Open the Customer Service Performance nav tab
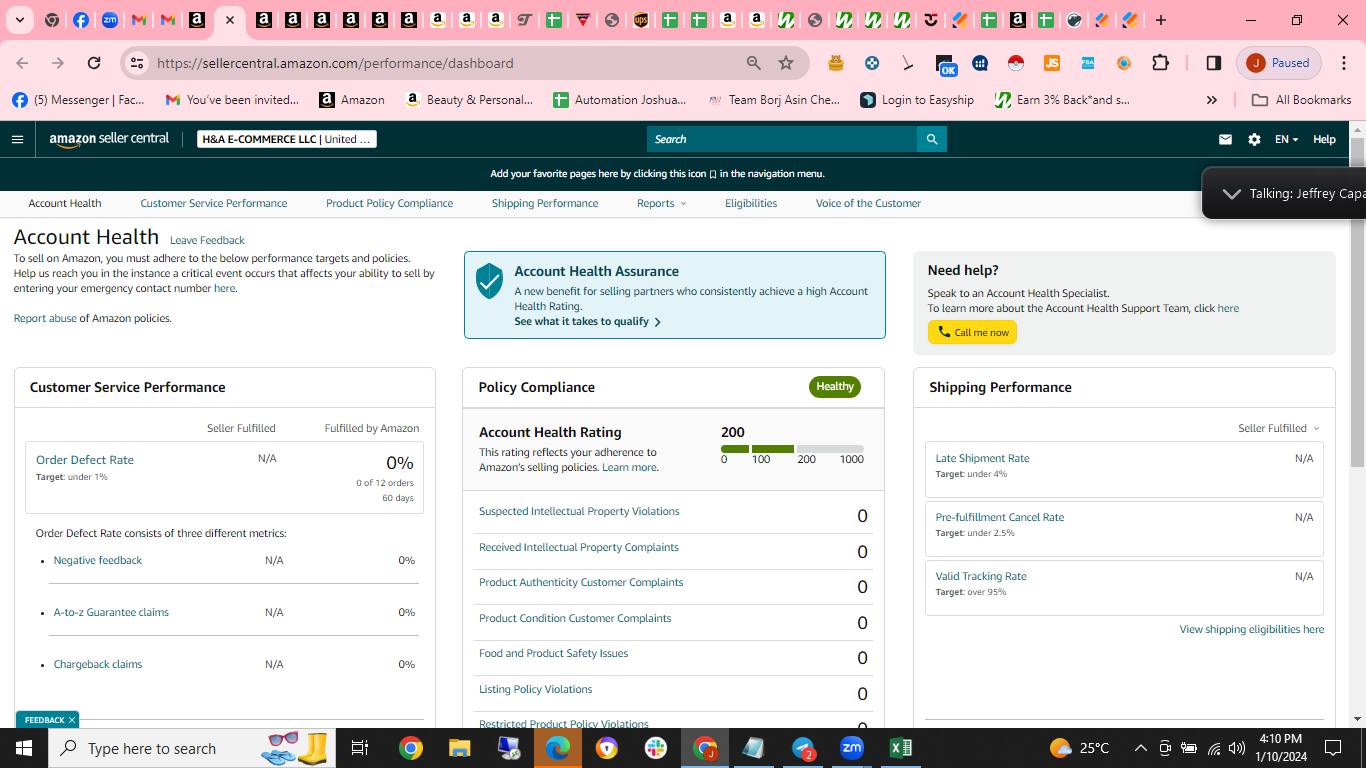Viewport: 1366px width, 768px height. pos(214,203)
